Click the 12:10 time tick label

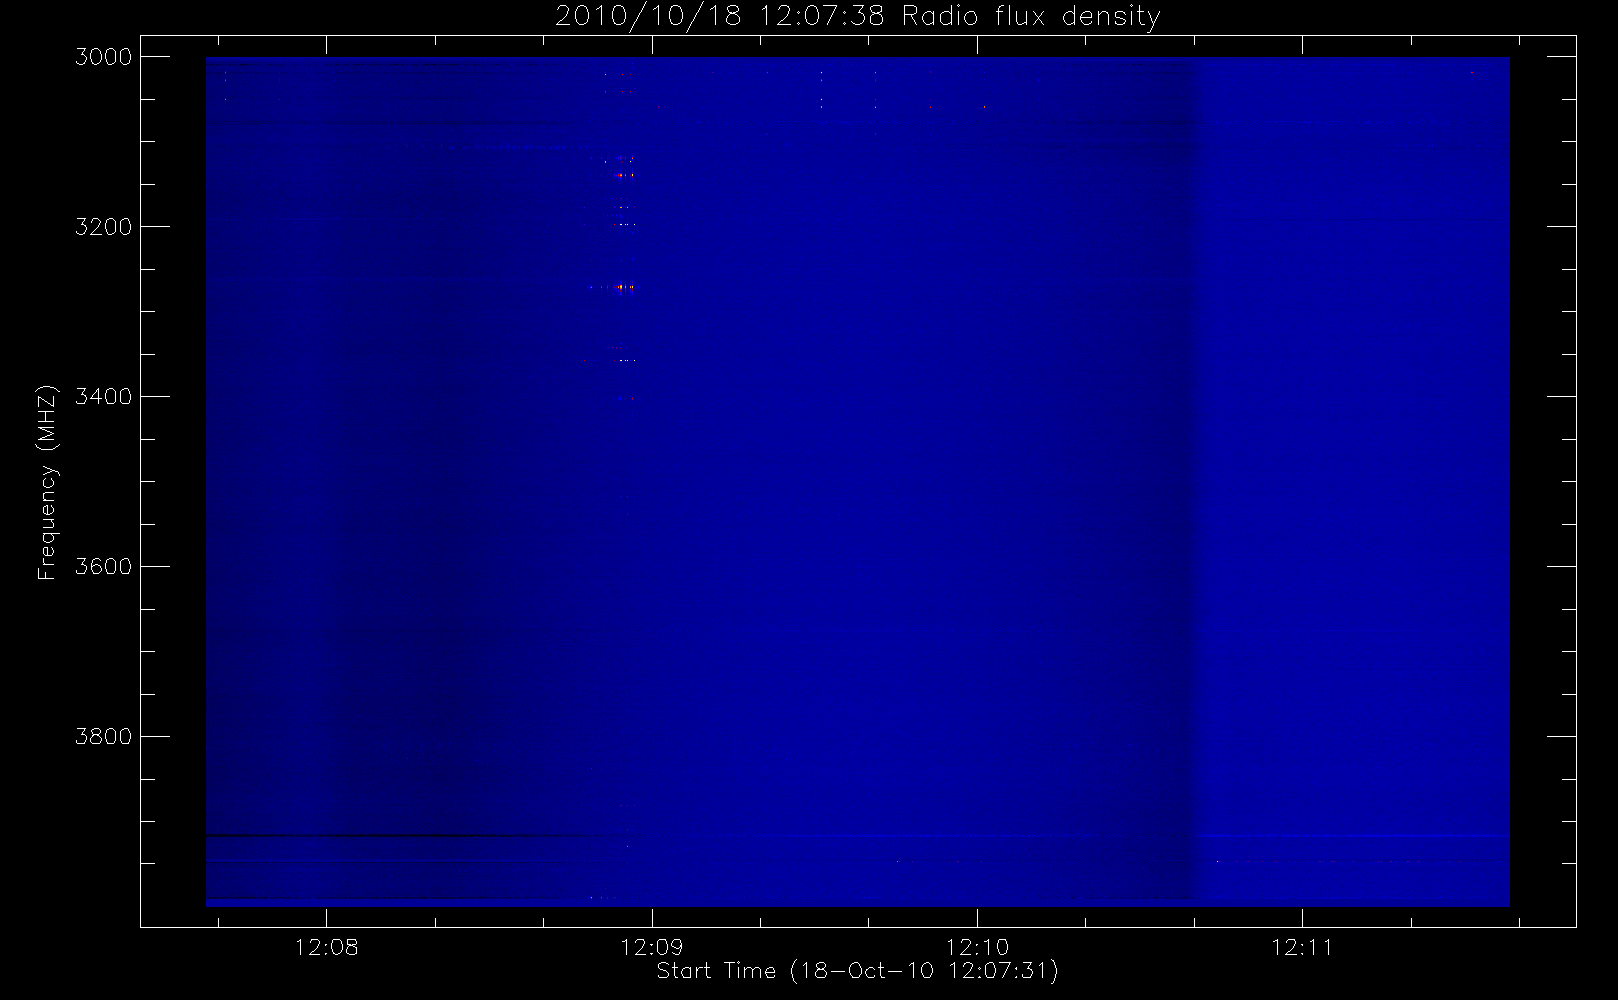click(977, 947)
